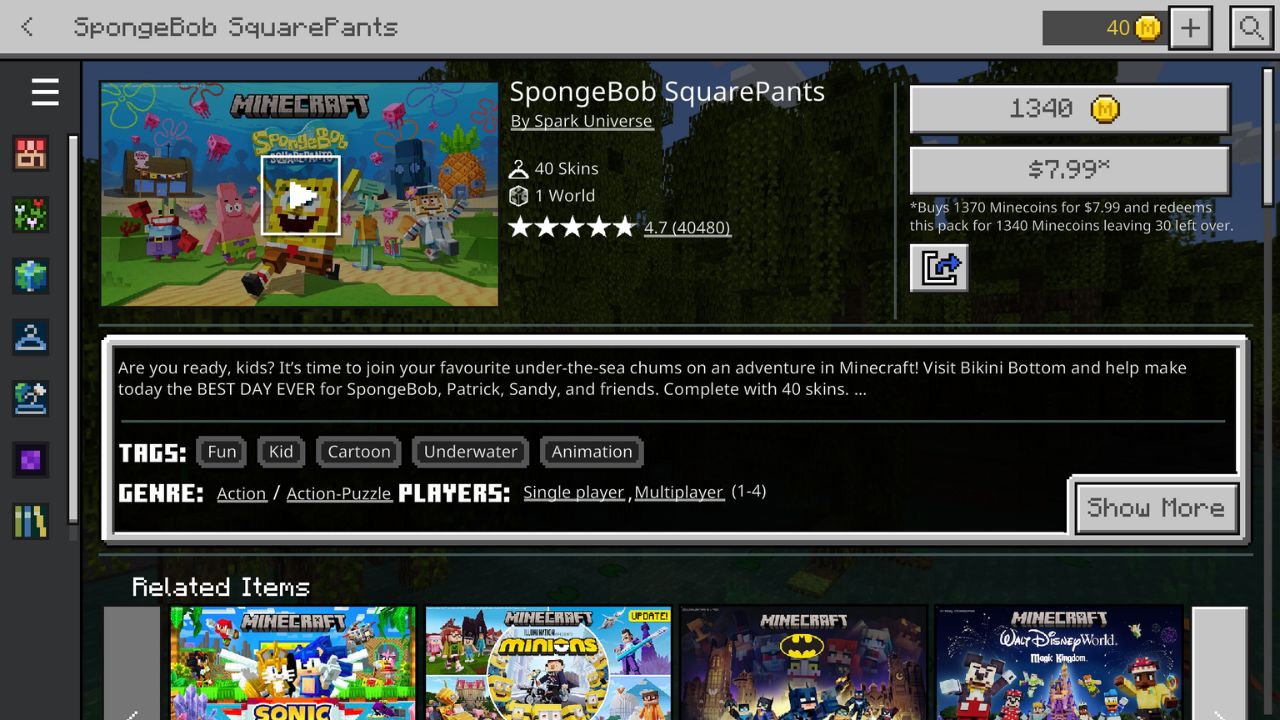Buy pack for 1340 Minecoins
This screenshot has width=1280, height=720.
(1069, 108)
